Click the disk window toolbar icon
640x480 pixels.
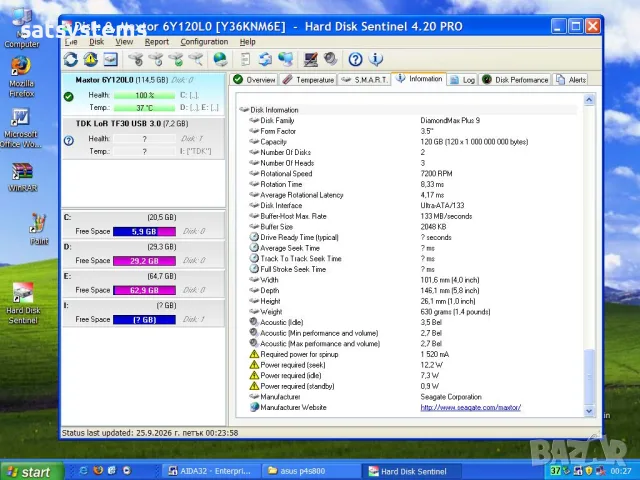[111, 60]
